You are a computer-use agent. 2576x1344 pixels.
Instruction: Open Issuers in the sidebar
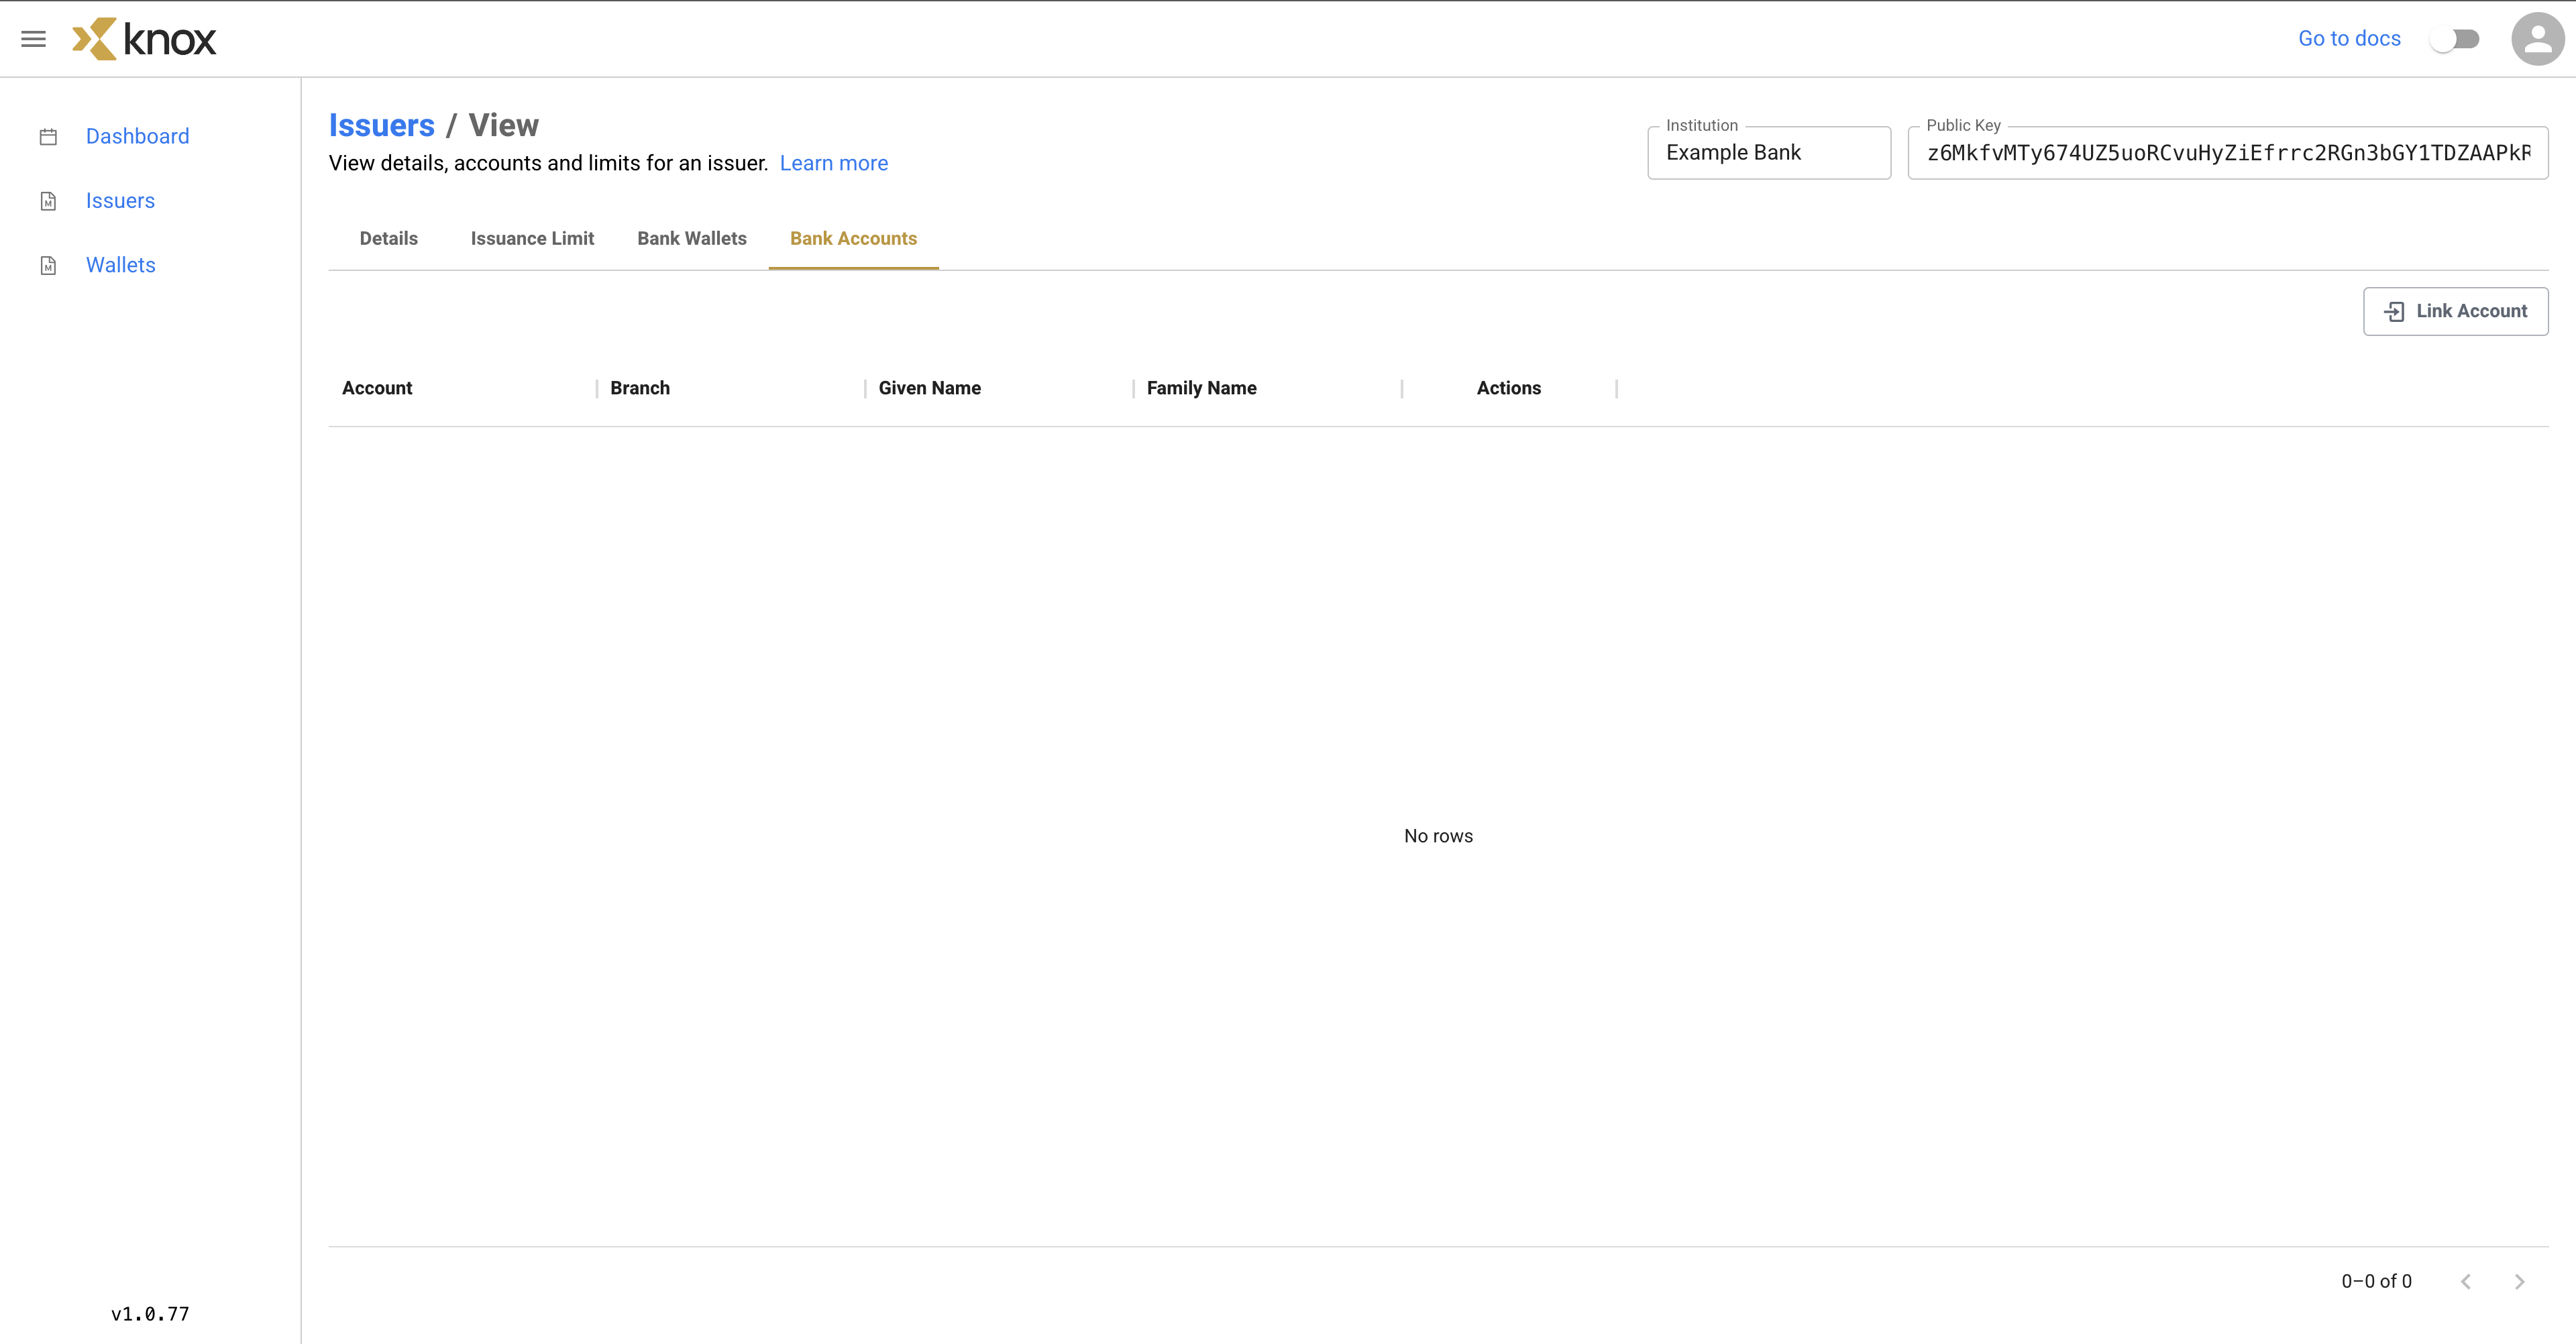click(120, 200)
